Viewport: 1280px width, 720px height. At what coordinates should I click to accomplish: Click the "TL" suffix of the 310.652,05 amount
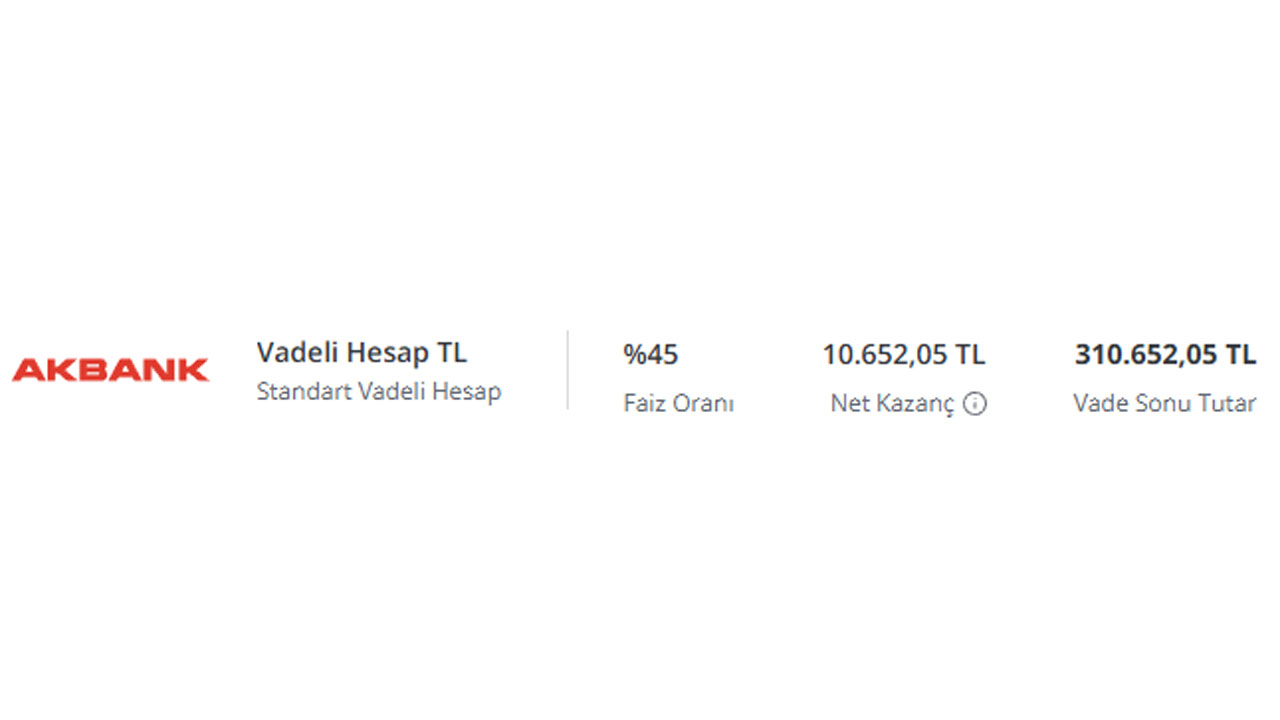[1240, 354]
